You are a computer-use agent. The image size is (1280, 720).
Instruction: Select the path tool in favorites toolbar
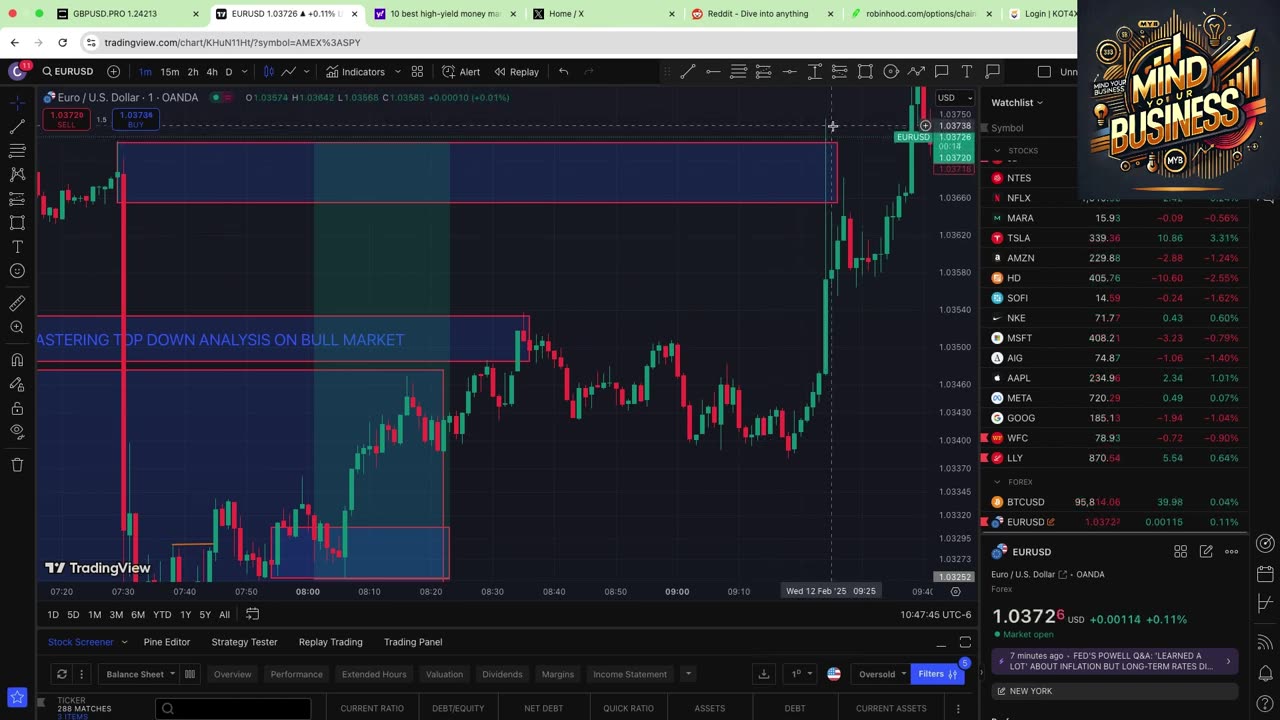(x=916, y=72)
